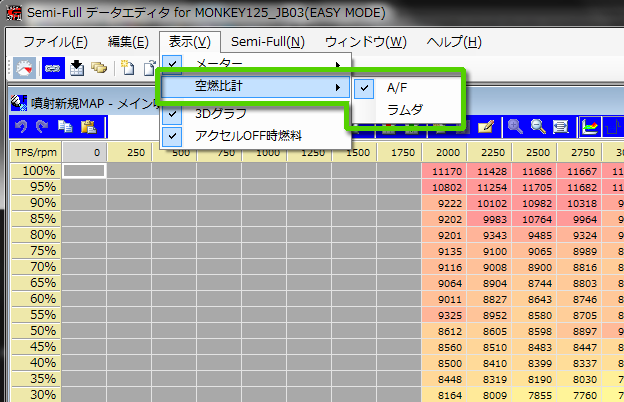
Task: Click the zoom in magnifier icon
Action: click(x=515, y=127)
